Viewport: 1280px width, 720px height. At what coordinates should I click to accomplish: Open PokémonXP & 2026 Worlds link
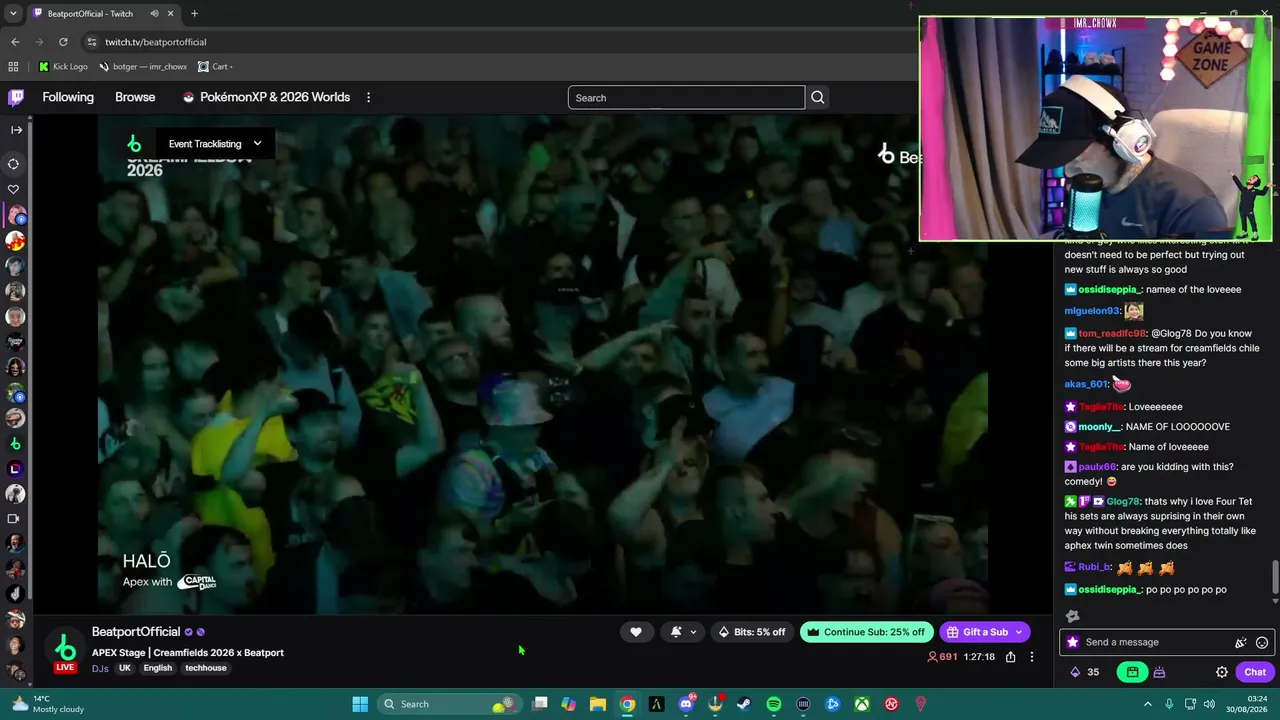(x=266, y=97)
